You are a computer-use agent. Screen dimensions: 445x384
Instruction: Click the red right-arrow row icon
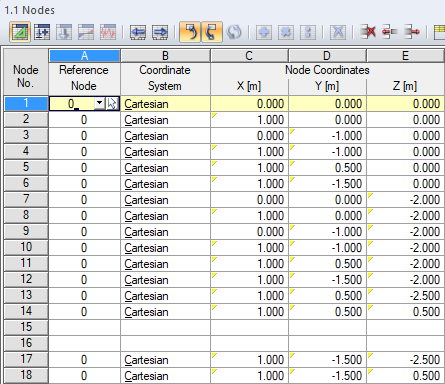coord(412,32)
